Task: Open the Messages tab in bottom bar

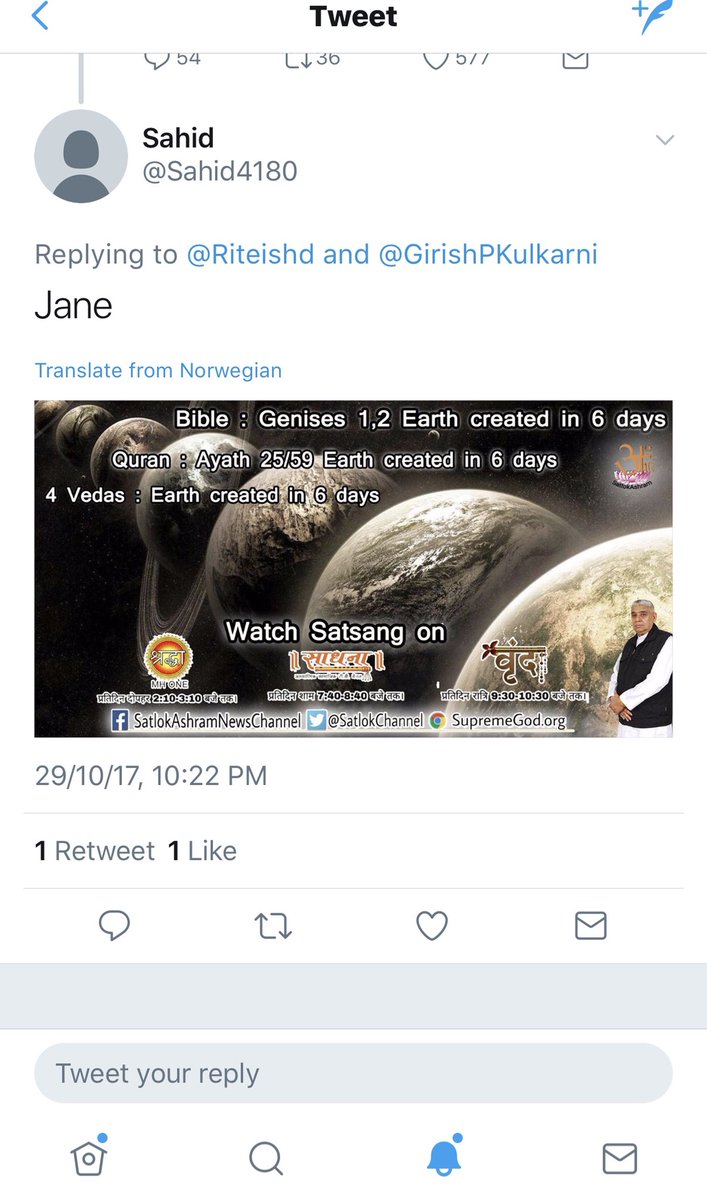Action: point(620,1158)
